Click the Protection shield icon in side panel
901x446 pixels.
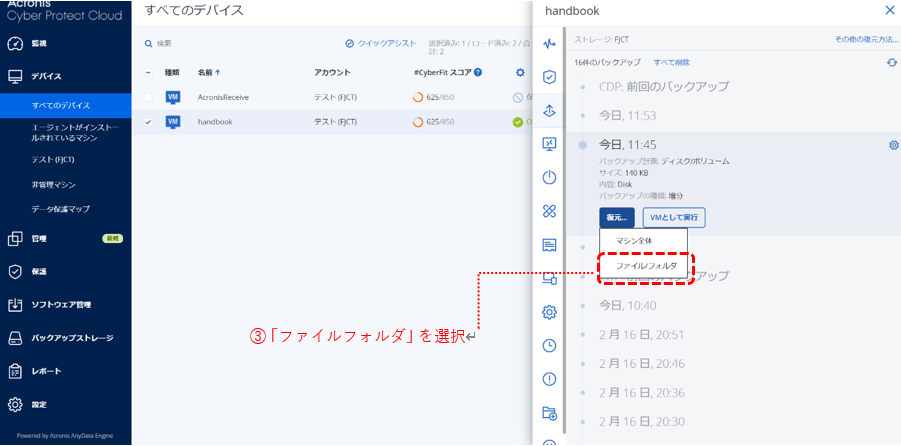[x=549, y=77]
